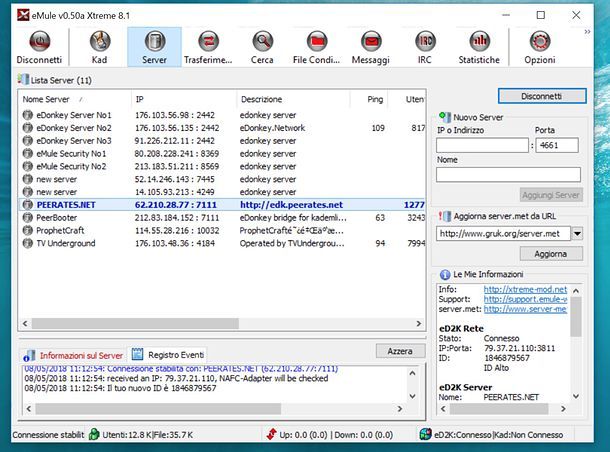
Task: Select the Server toolbar icon
Action: point(154,41)
